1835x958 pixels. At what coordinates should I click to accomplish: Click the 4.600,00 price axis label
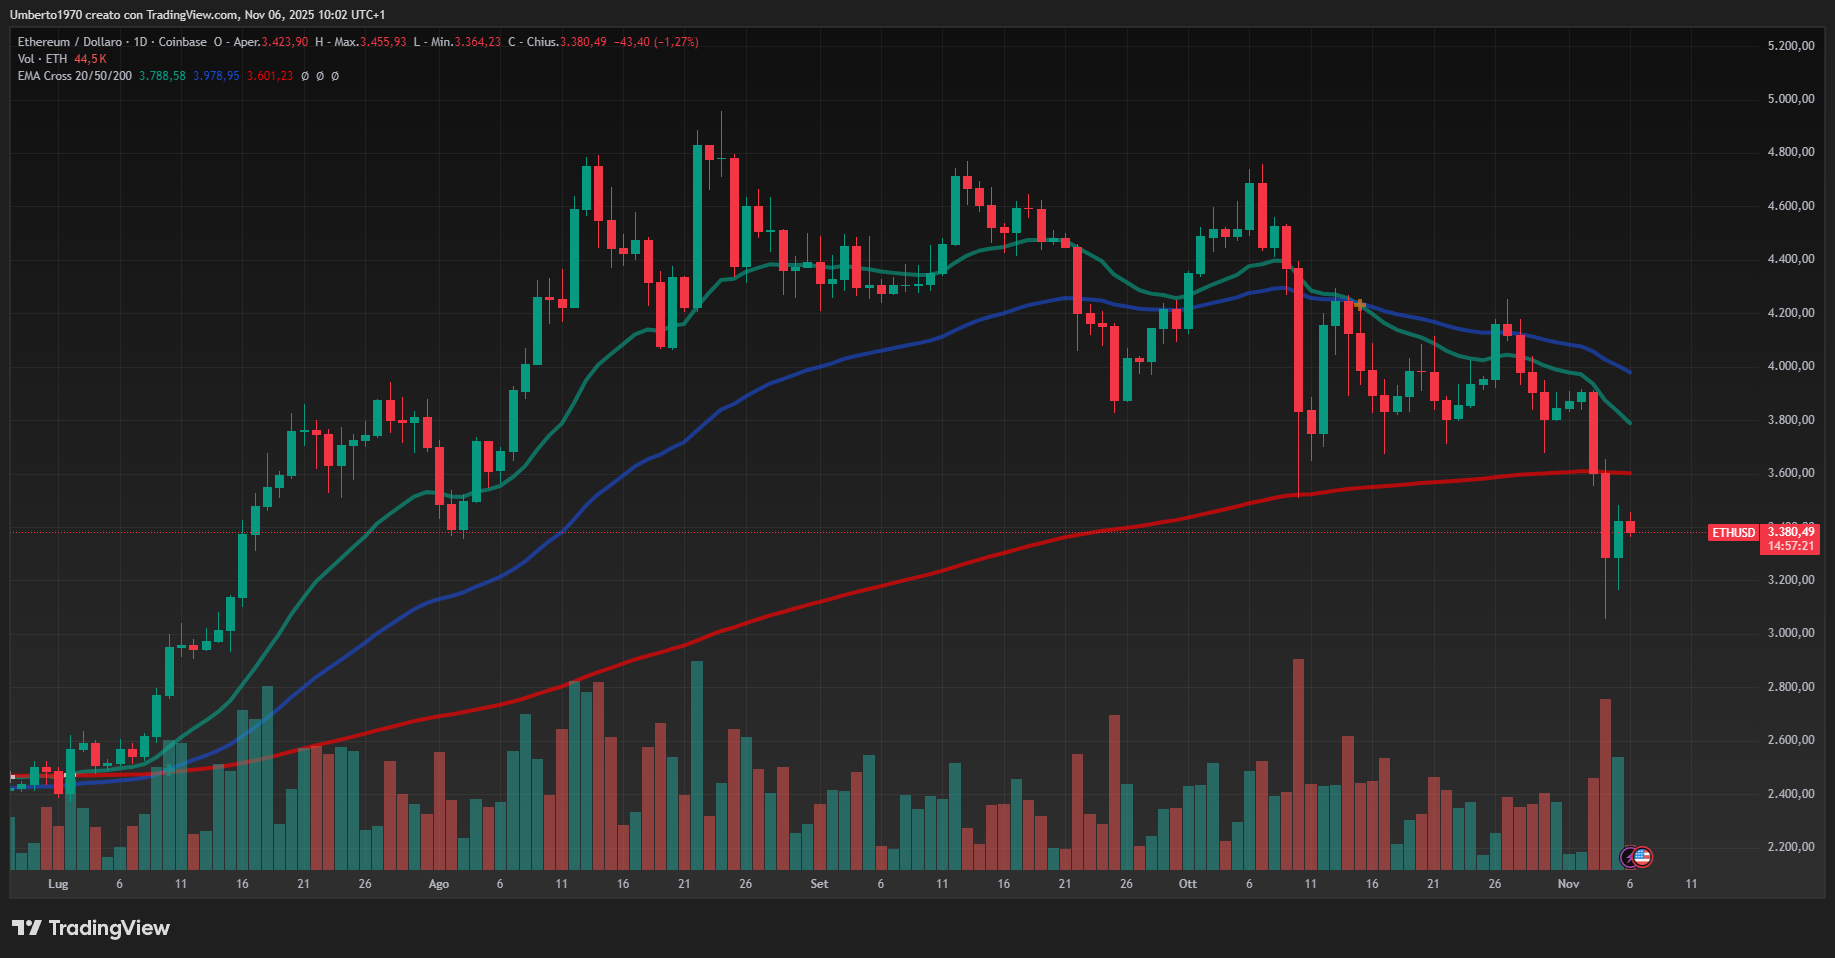tap(1791, 206)
